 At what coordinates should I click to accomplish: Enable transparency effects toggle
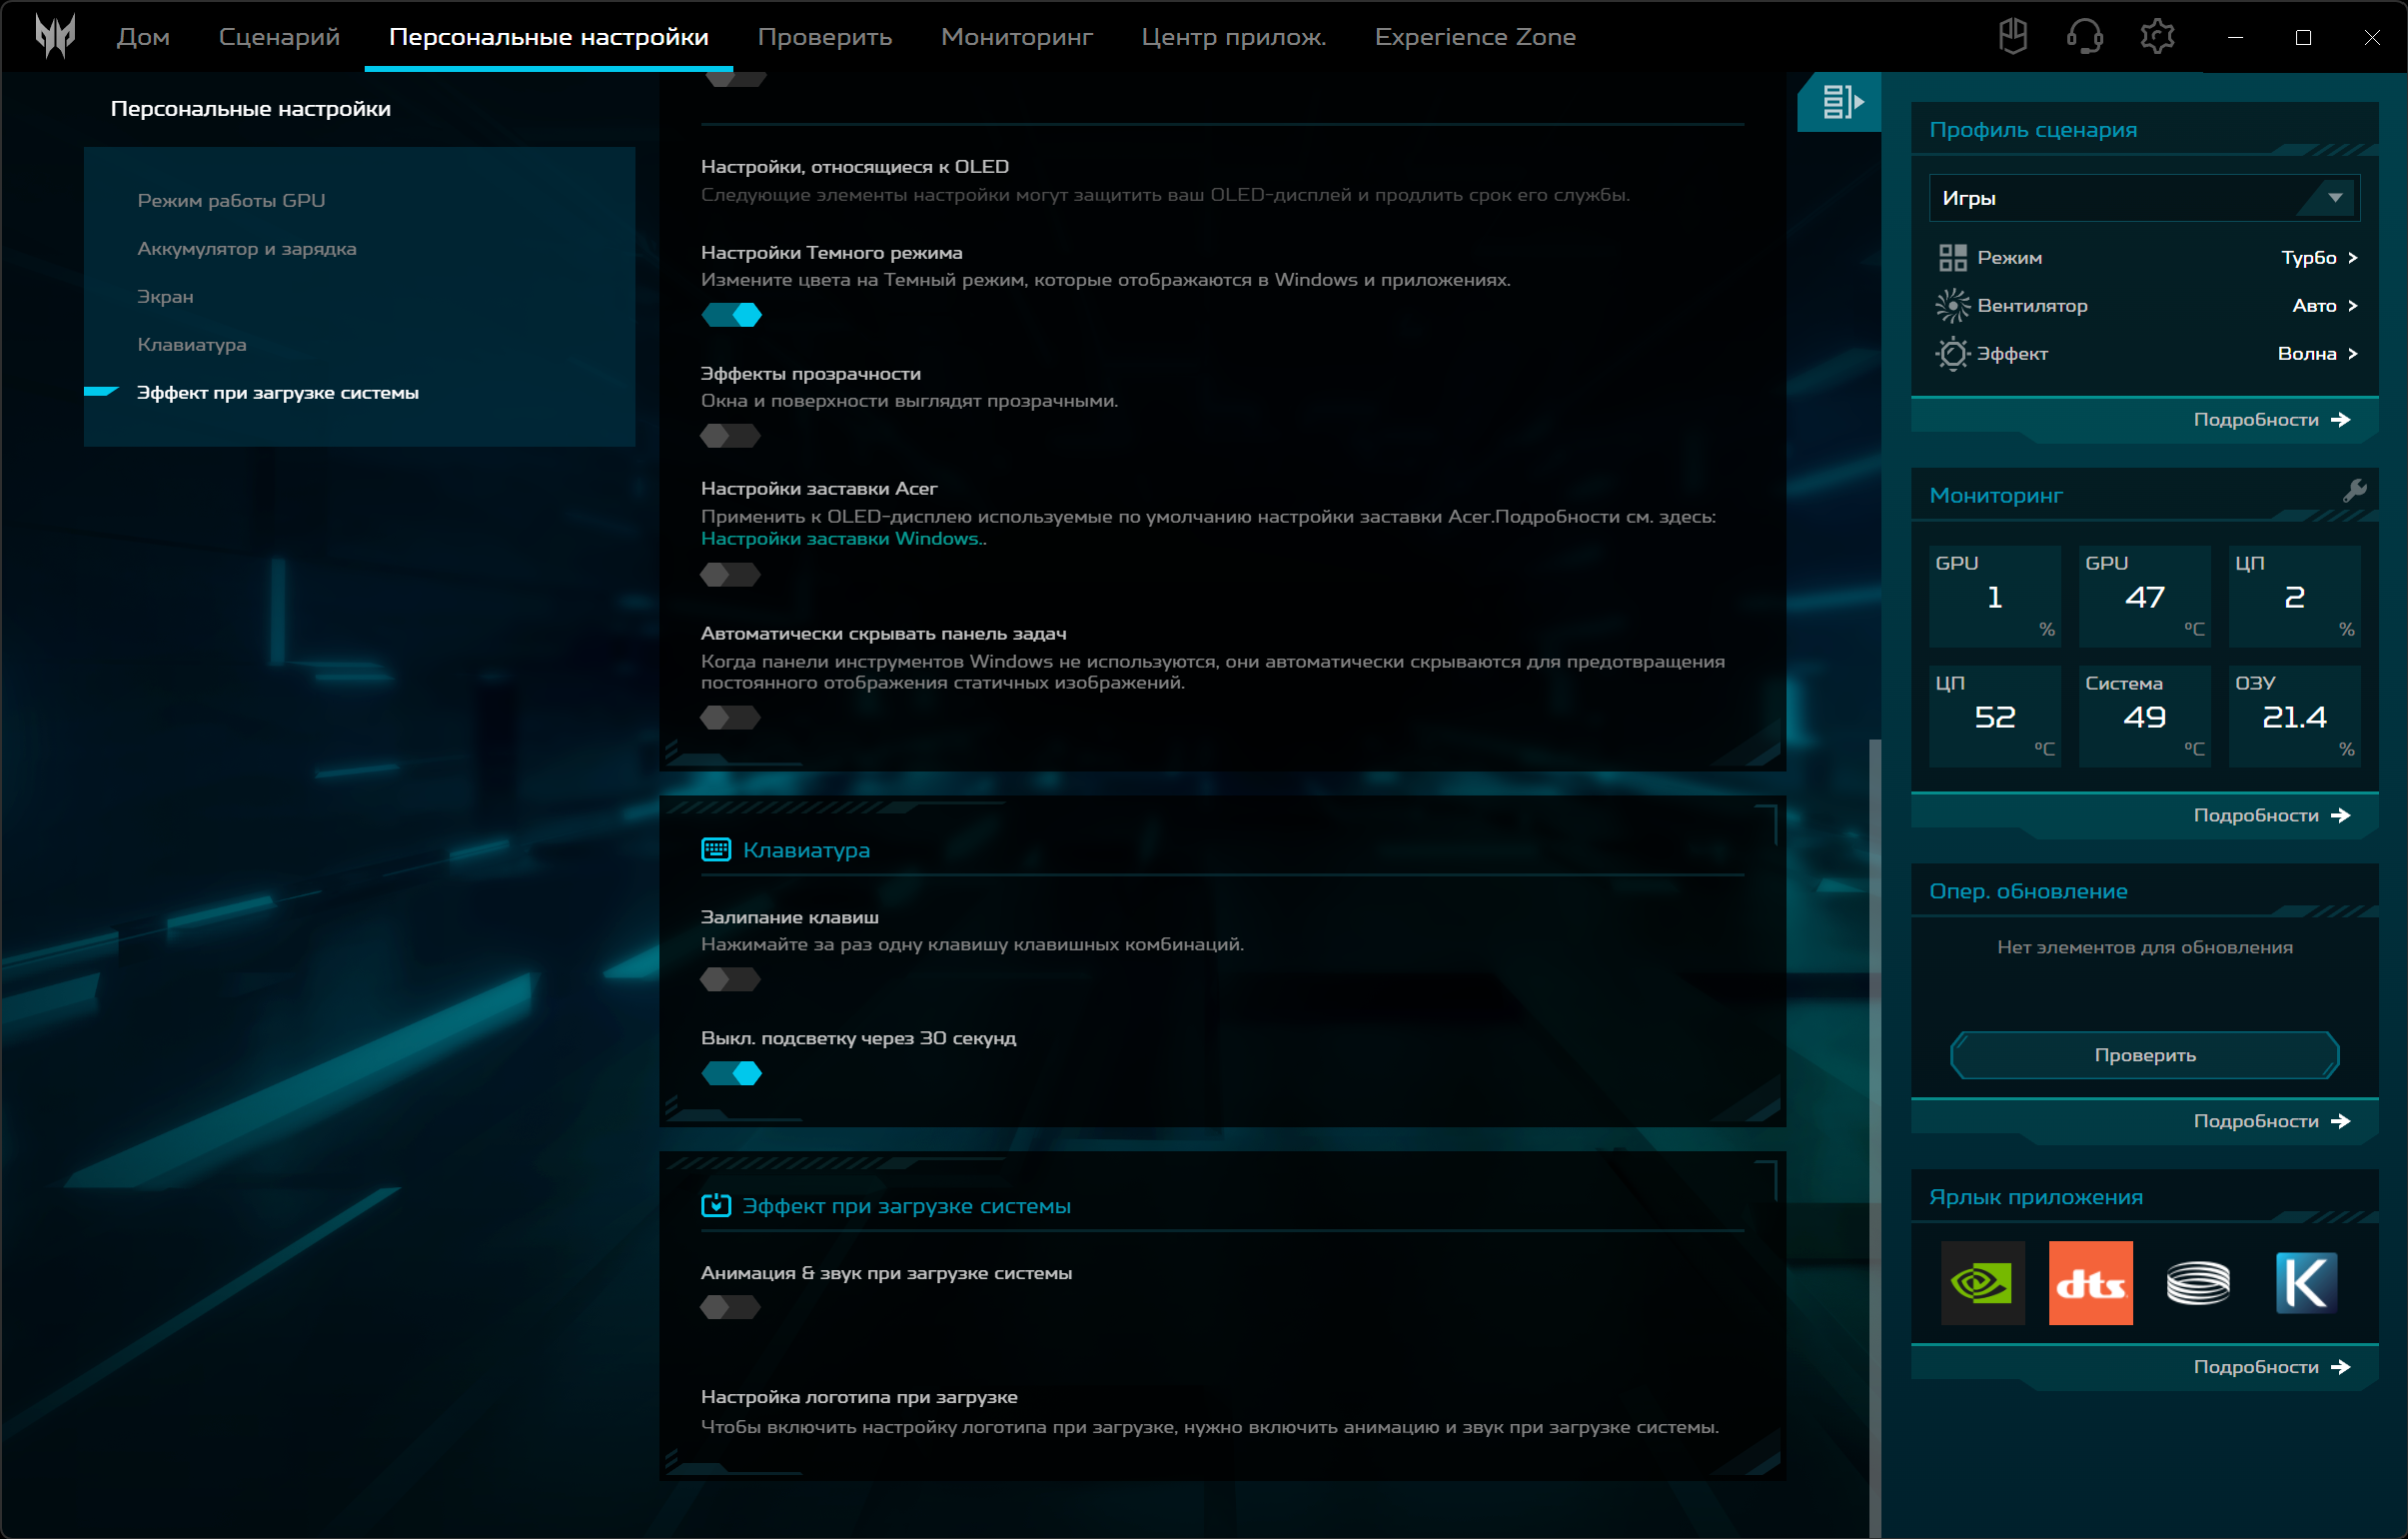(x=731, y=436)
